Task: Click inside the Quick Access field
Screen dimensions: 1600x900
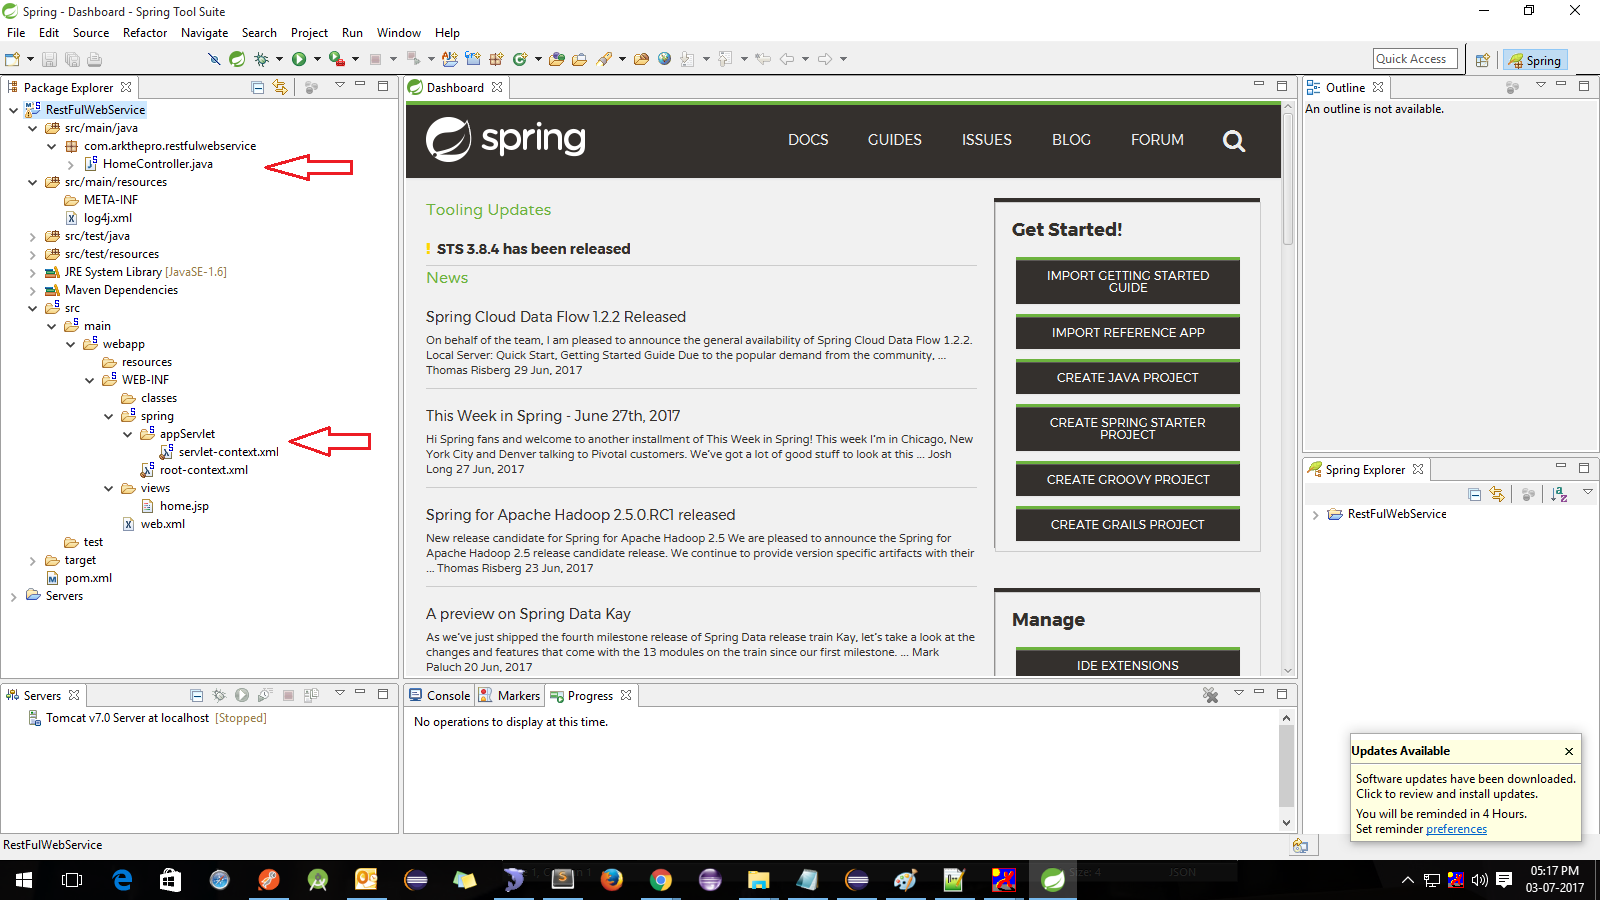Action: (1414, 58)
